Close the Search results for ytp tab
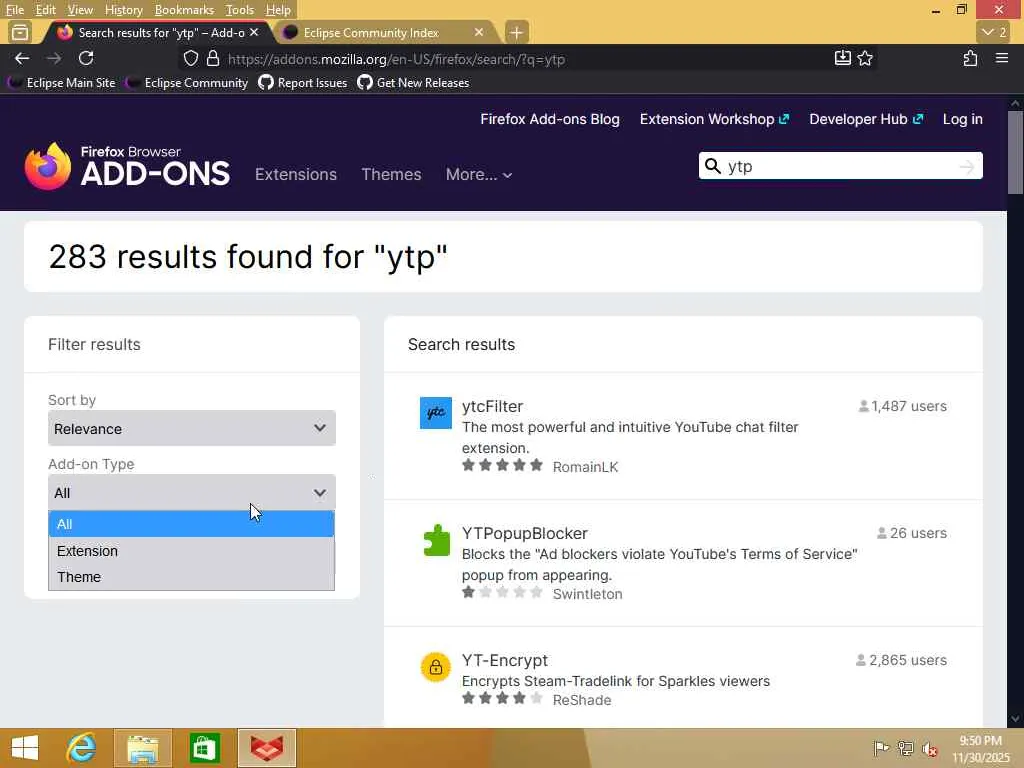This screenshot has width=1024, height=768. click(x=254, y=32)
